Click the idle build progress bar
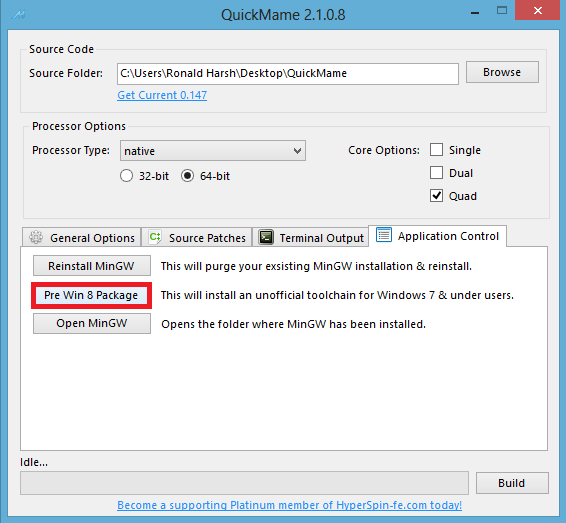This screenshot has width=566, height=523. click(244, 483)
